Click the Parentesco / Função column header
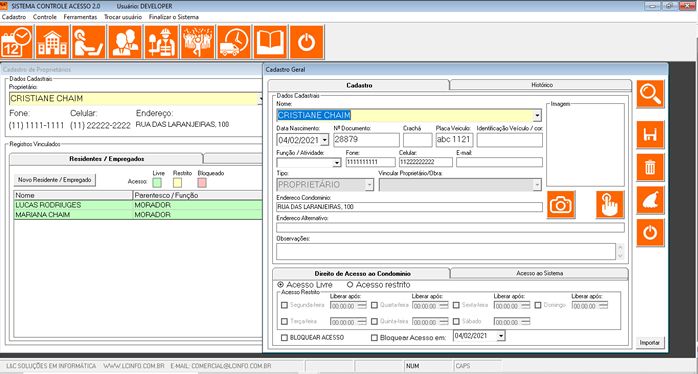Image resolution: width=698 pixels, height=374 pixels. point(198,195)
